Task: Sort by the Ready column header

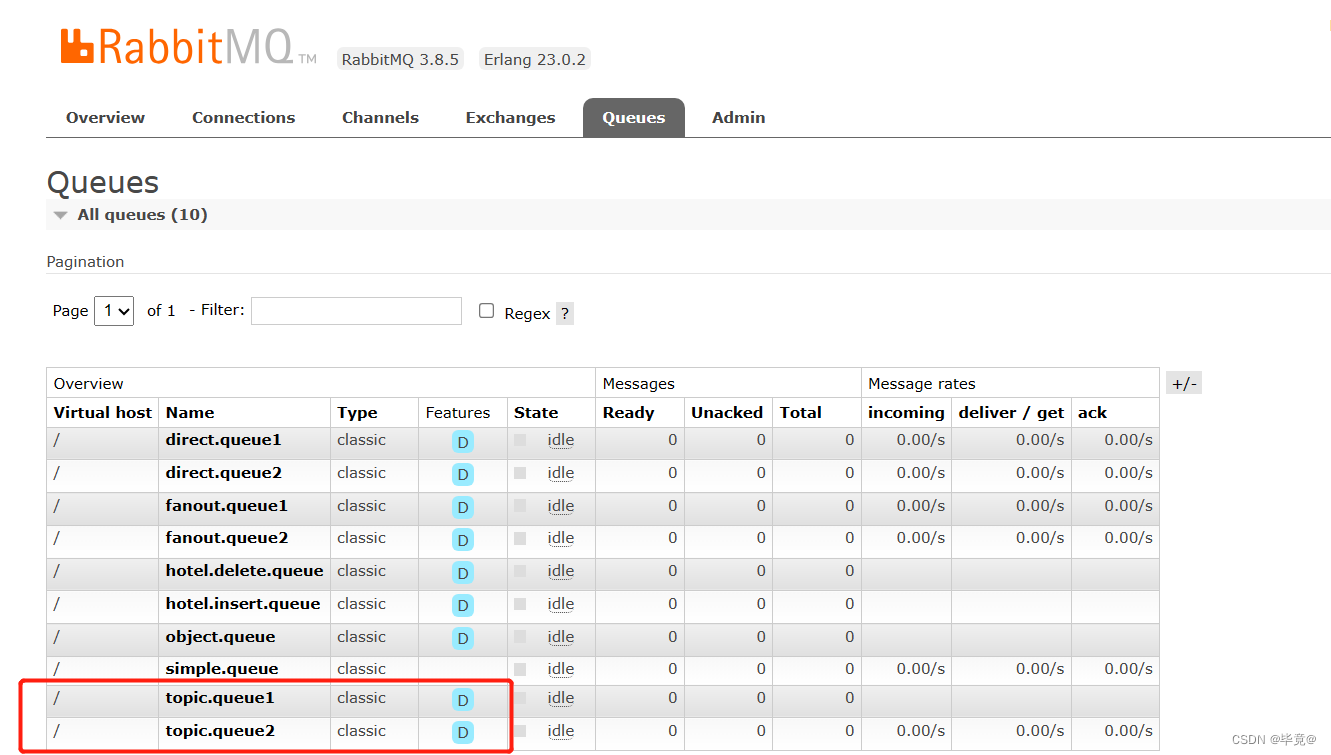Action: [628, 412]
